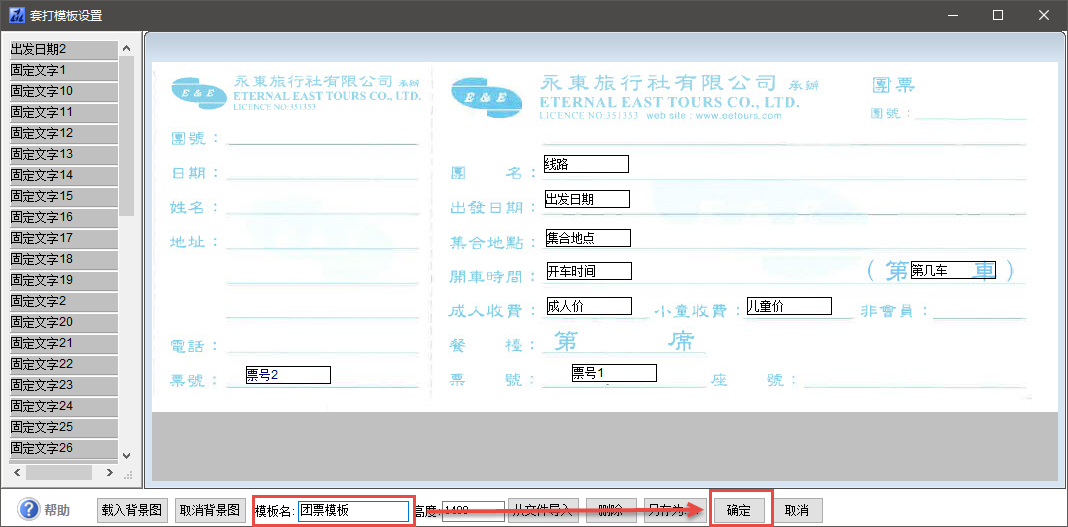Select the 儿童价 field box on the template
Image resolution: width=1068 pixels, height=527 pixels.
point(789,306)
